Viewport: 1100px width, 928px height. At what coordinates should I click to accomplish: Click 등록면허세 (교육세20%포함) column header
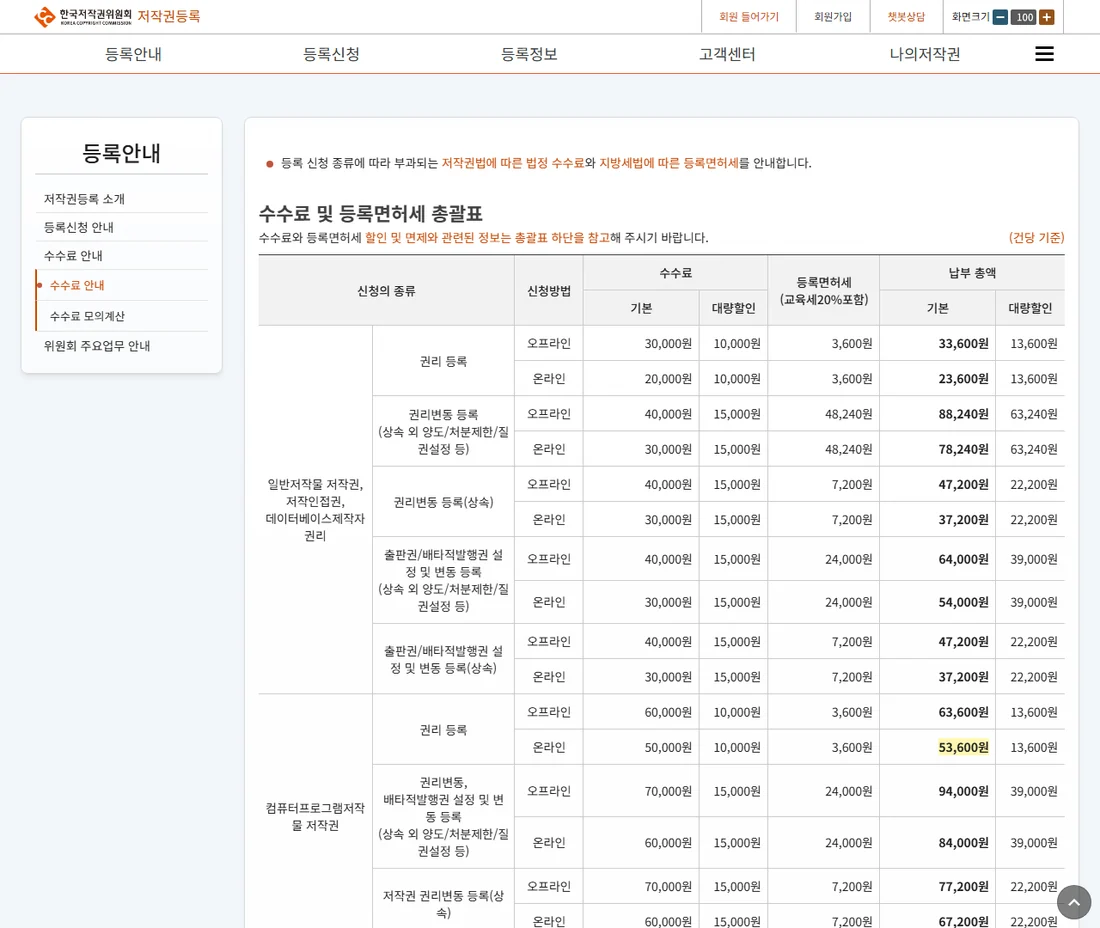click(x=824, y=291)
